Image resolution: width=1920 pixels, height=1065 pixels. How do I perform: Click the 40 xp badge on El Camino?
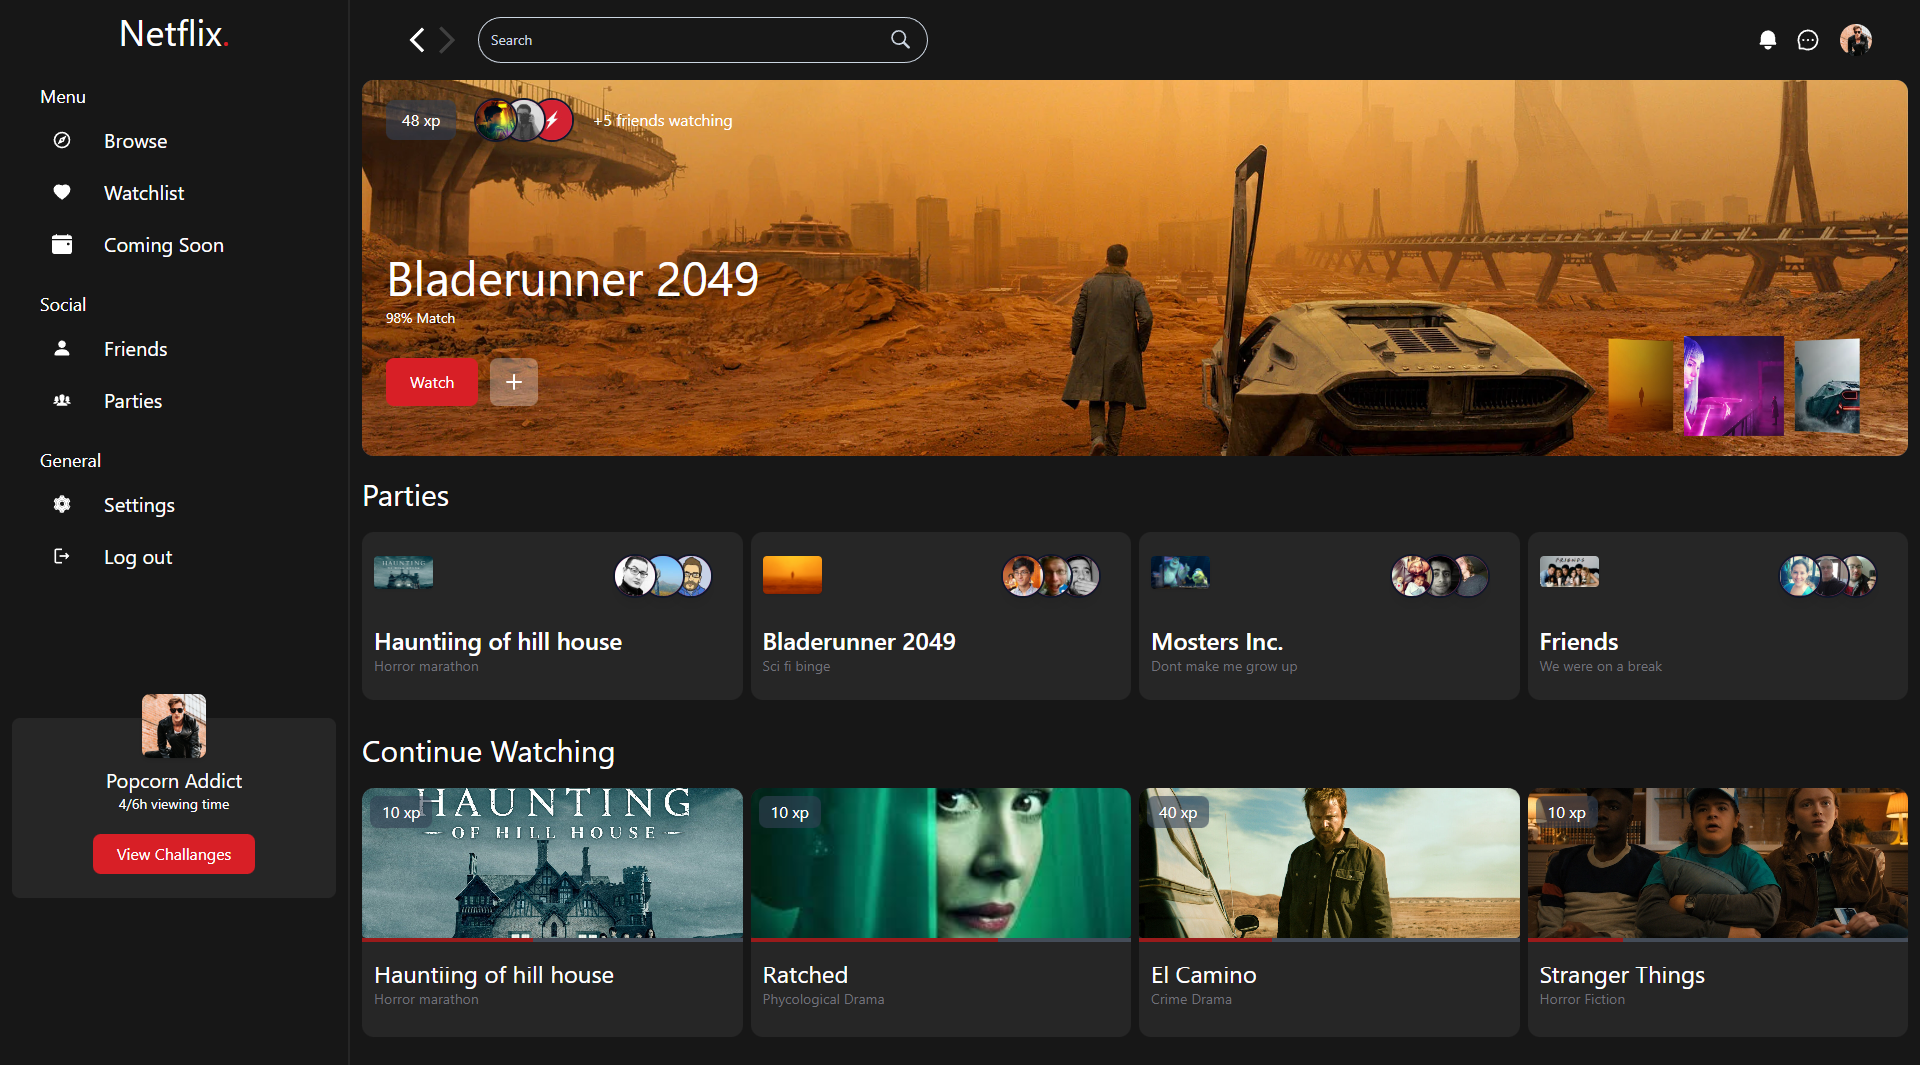[x=1178, y=812]
